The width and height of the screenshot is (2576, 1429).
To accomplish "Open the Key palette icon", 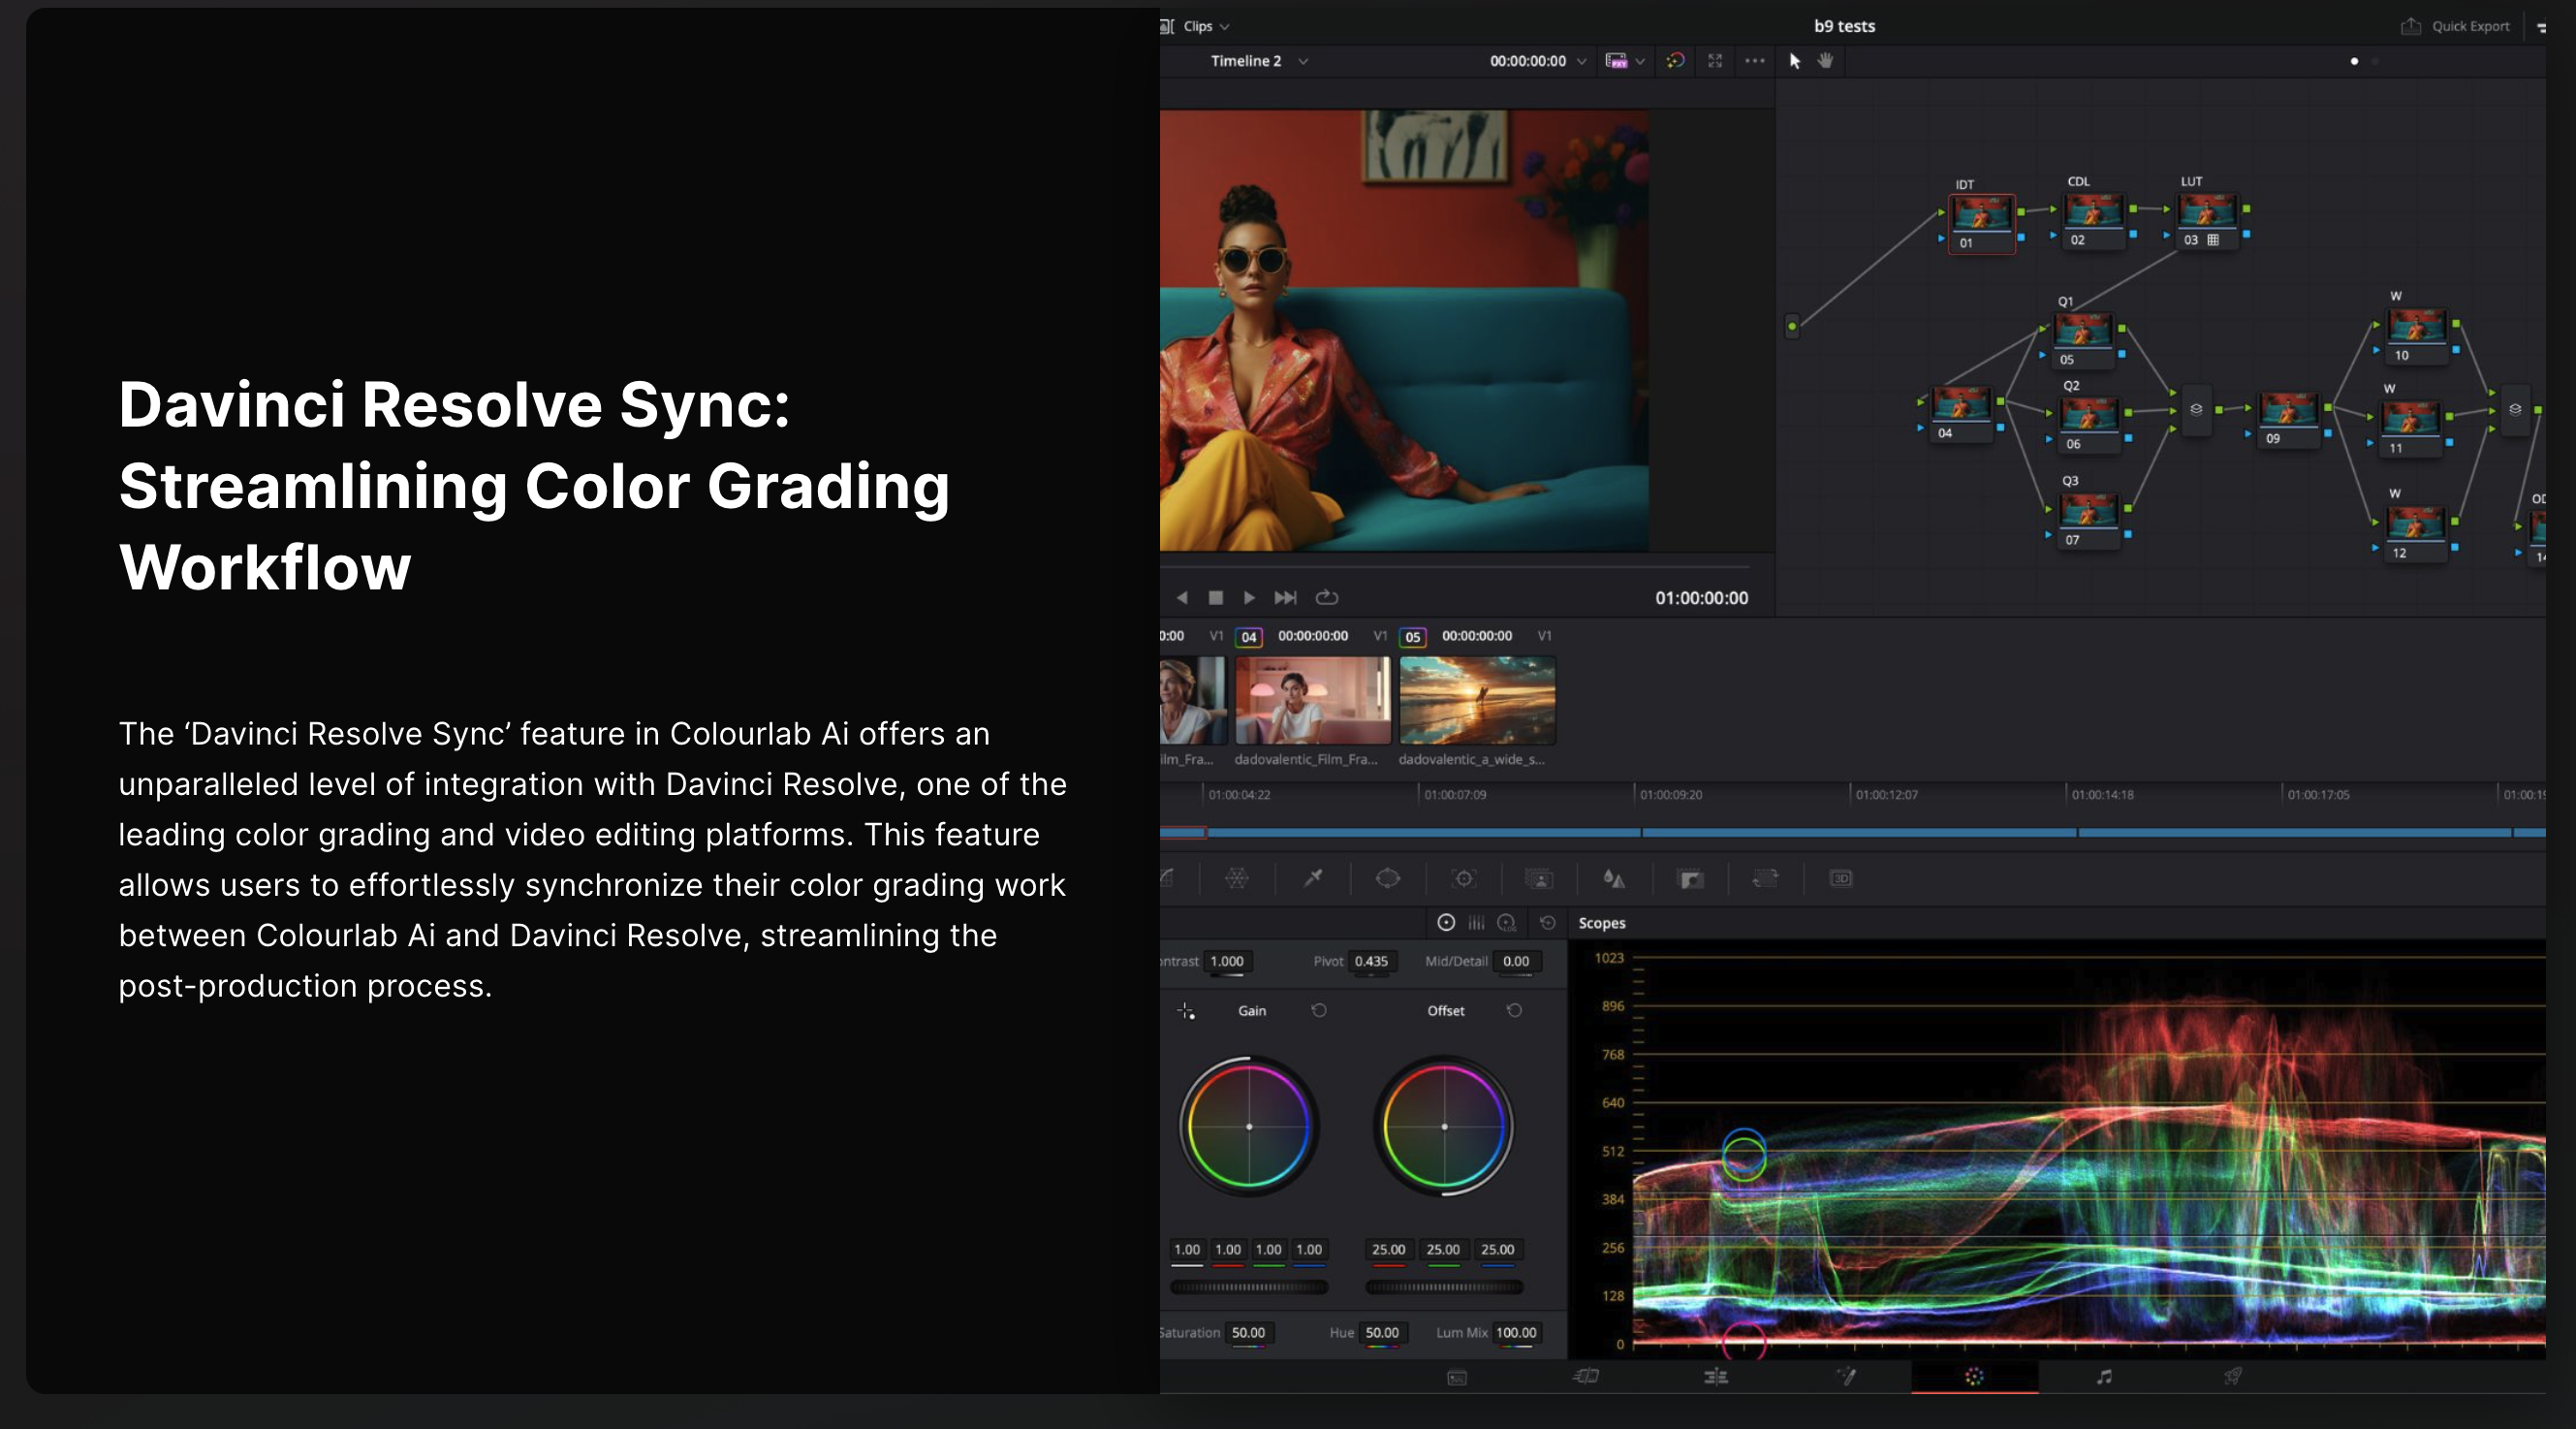I will (x=1690, y=879).
